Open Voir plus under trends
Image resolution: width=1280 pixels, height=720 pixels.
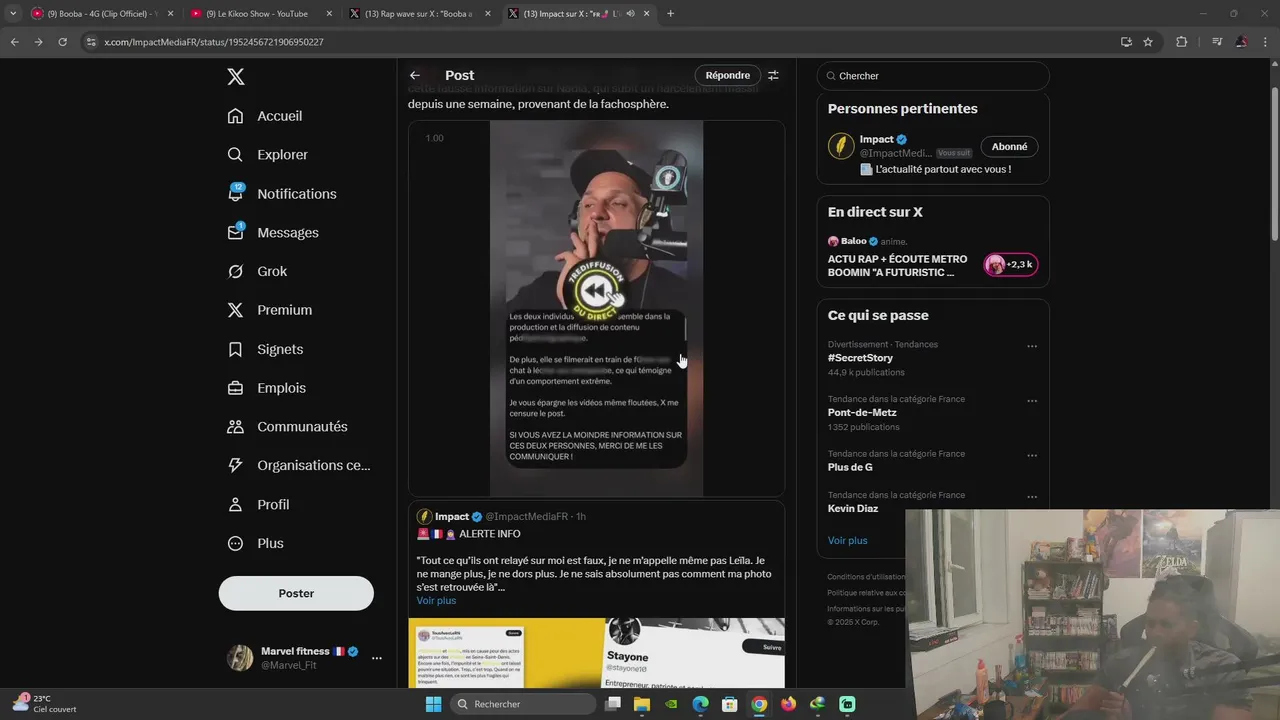tap(847, 540)
